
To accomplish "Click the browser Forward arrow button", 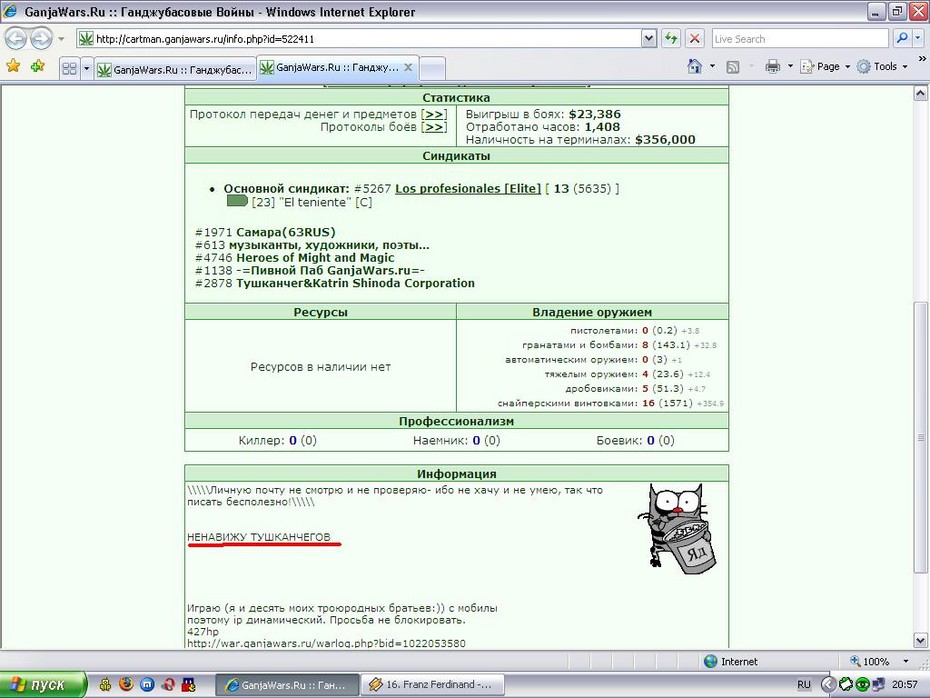I will [x=41, y=39].
